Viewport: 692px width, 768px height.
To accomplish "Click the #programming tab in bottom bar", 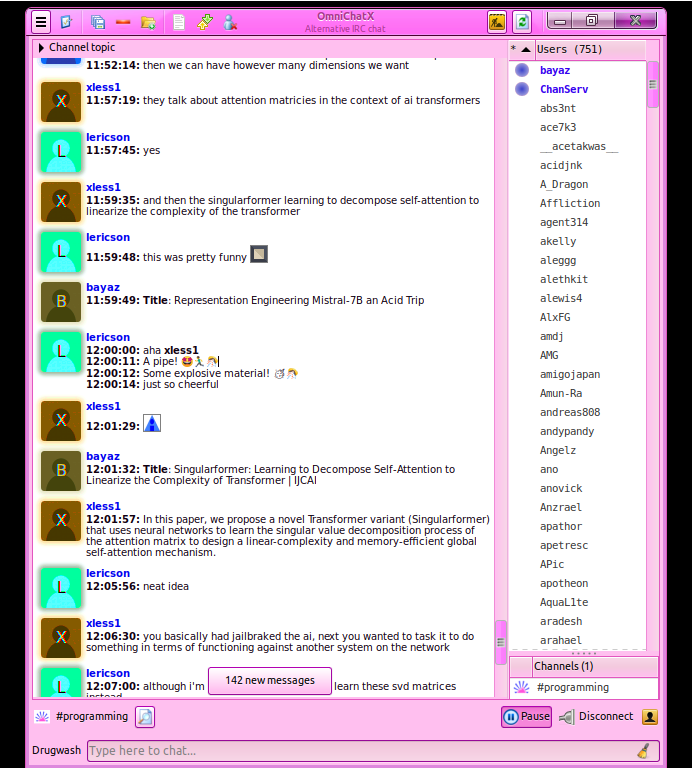I will pyautogui.click(x=92, y=717).
